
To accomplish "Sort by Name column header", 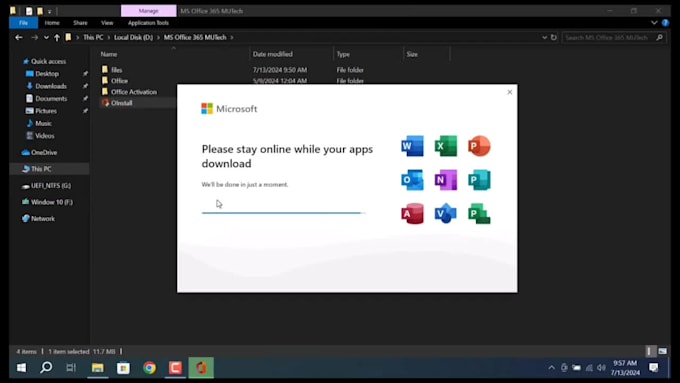I will pyautogui.click(x=109, y=54).
